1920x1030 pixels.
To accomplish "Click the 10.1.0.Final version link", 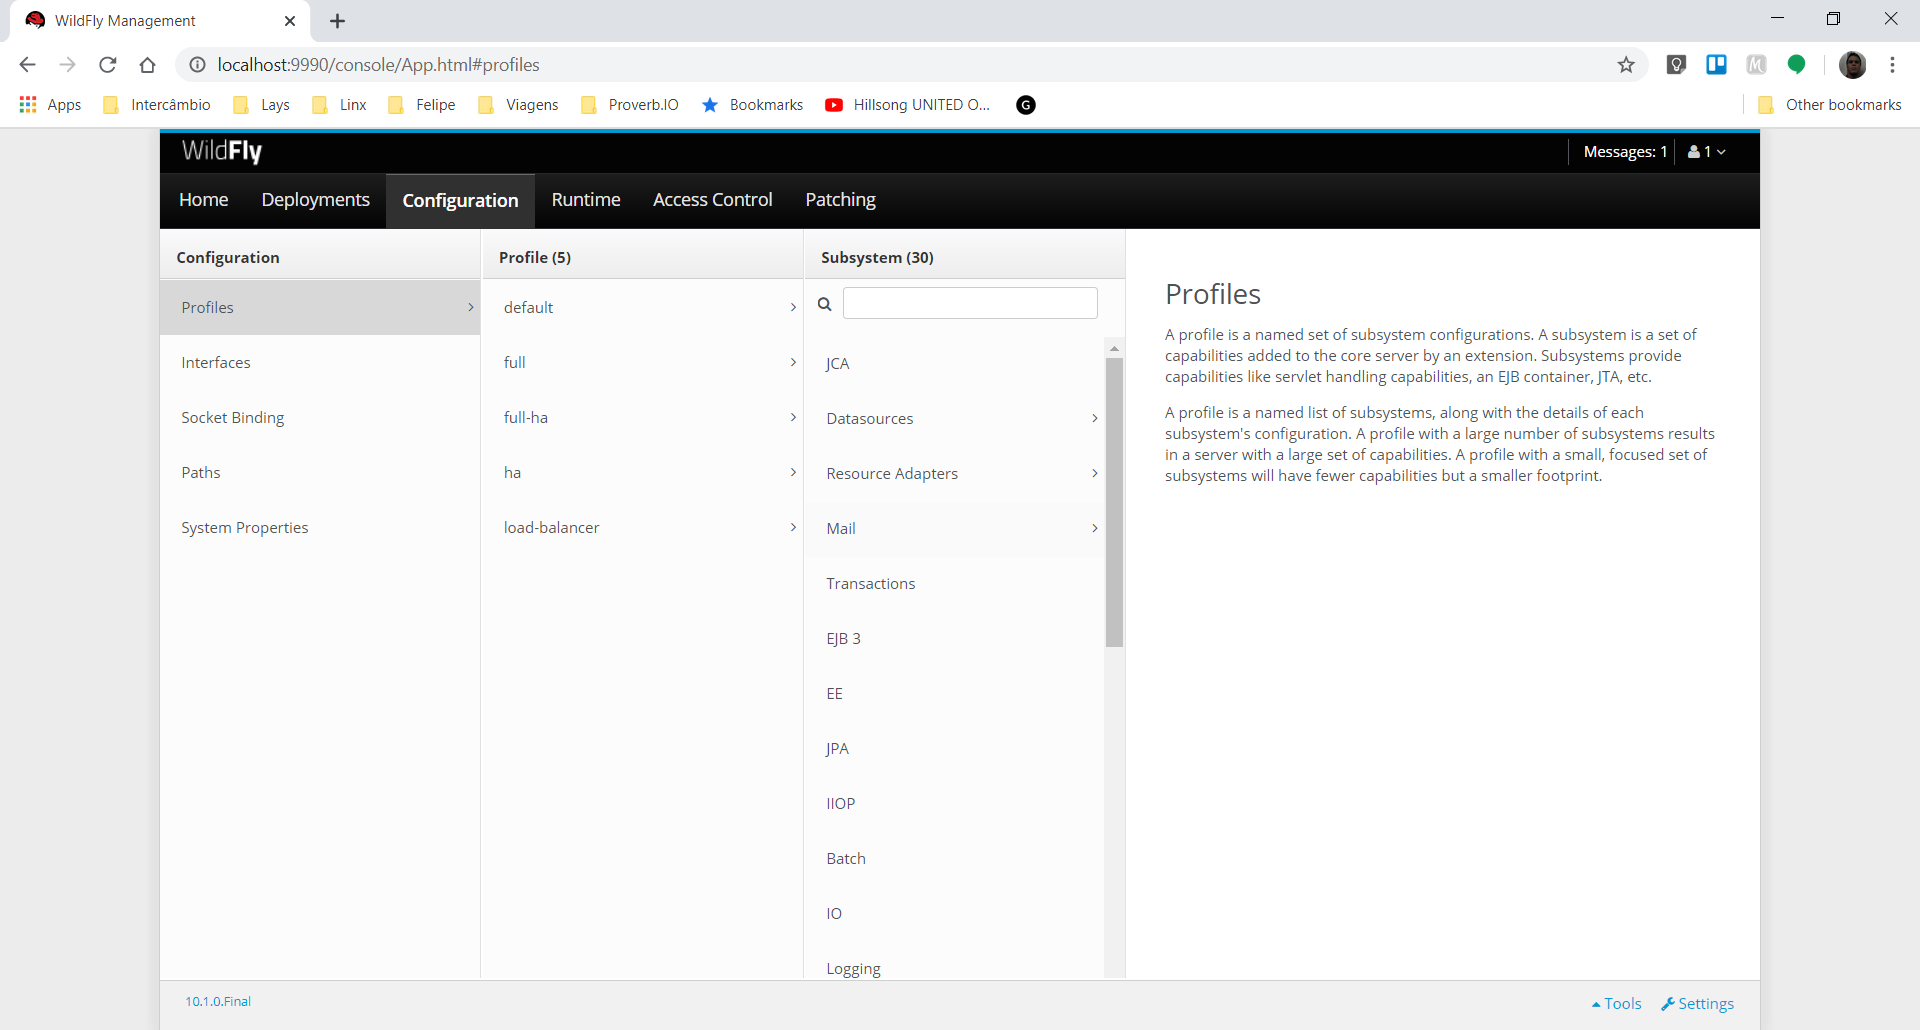I will [x=218, y=1002].
